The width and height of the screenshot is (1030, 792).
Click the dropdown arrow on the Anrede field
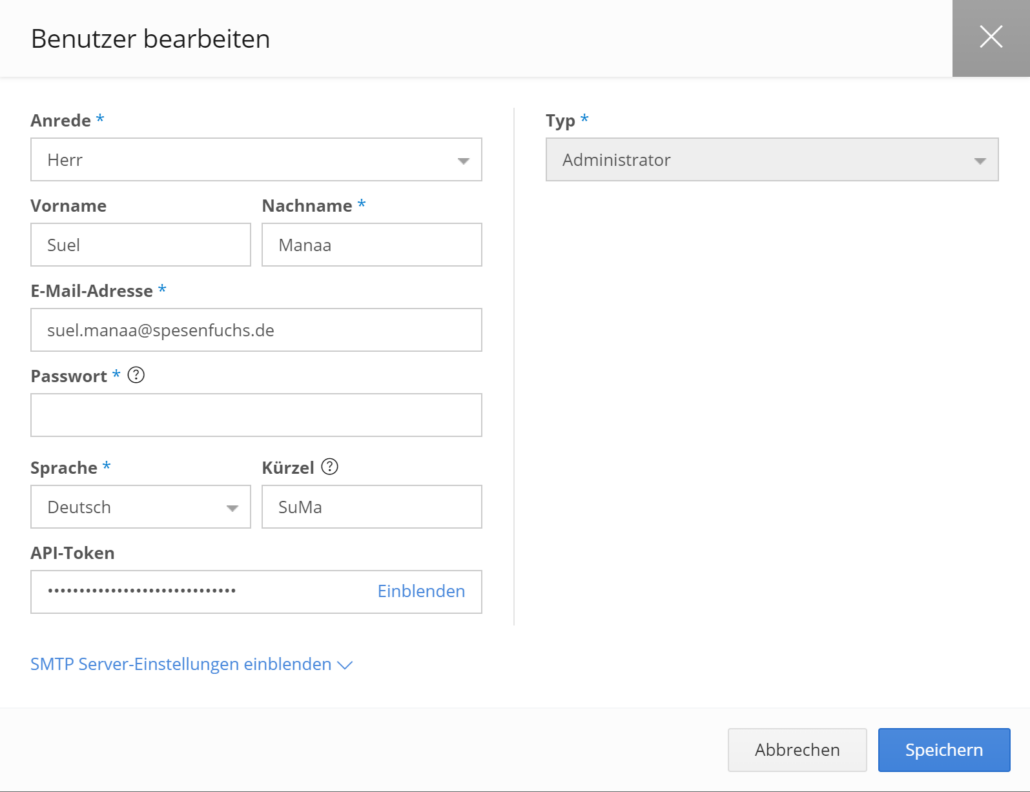coord(463,159)
